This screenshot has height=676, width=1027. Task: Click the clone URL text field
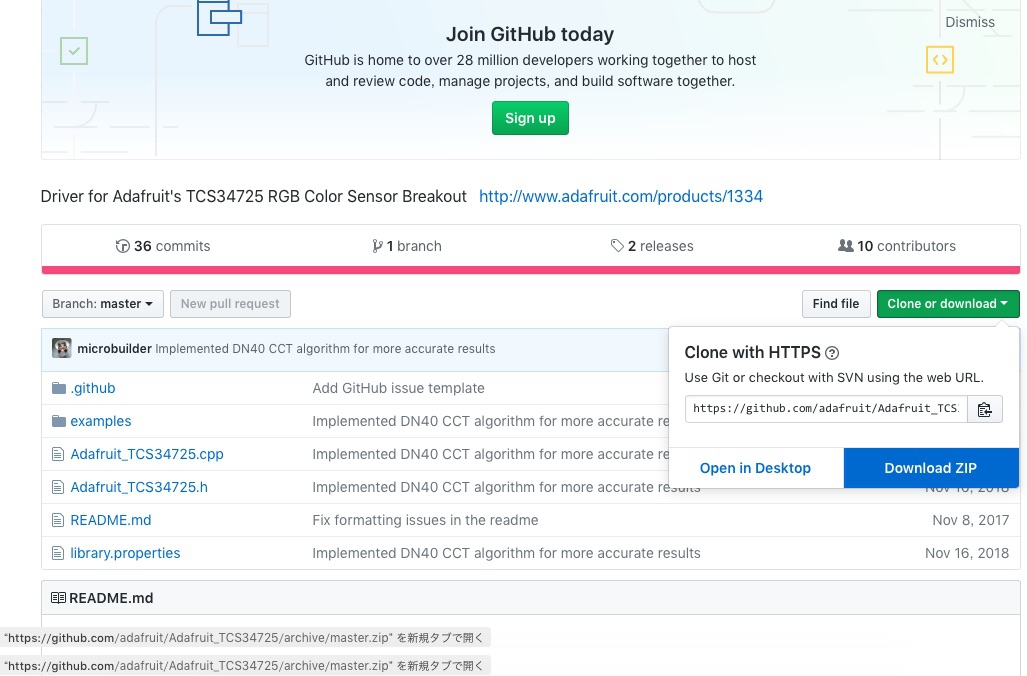[x=826, y=409]
